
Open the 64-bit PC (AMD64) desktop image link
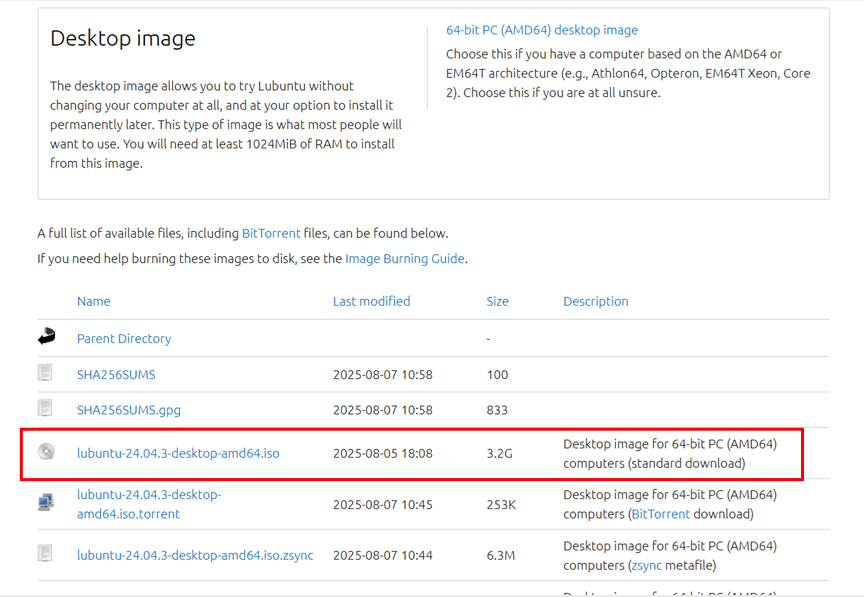tap(542, 30)
